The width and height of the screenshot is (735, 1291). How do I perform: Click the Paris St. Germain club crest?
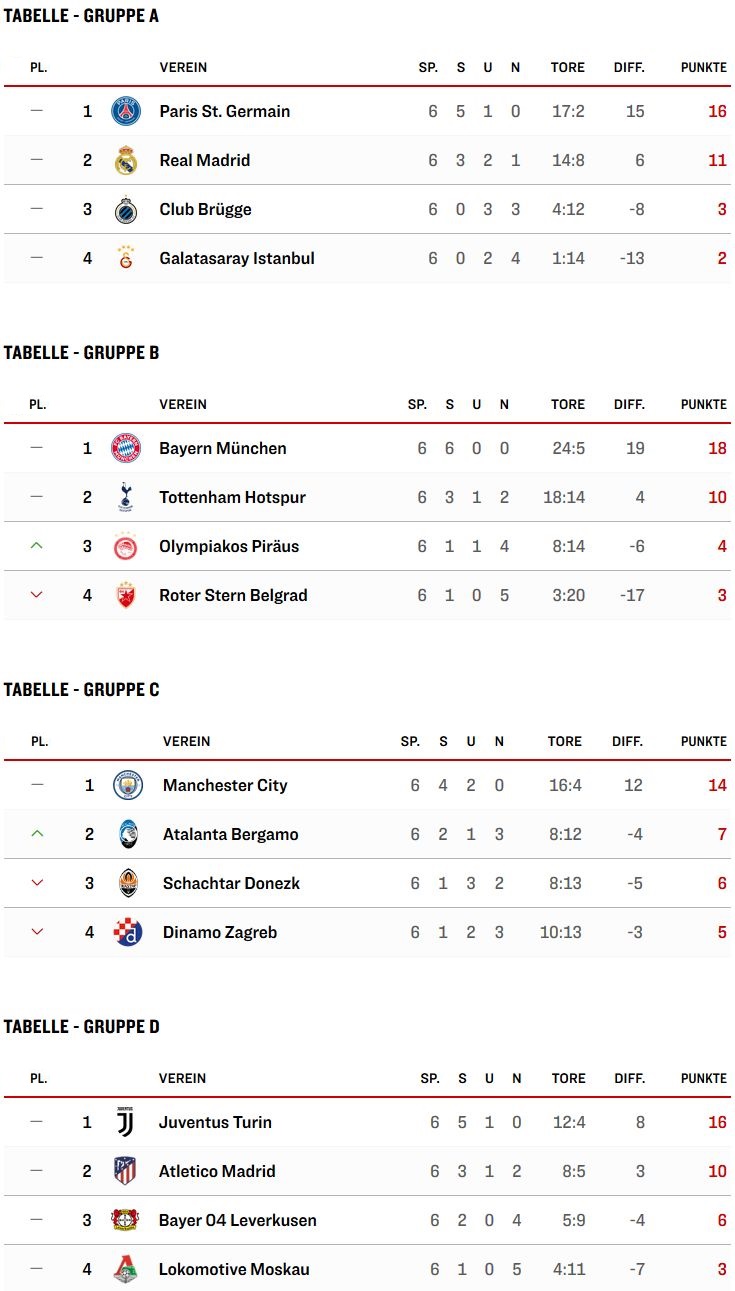tap(126, 111)
